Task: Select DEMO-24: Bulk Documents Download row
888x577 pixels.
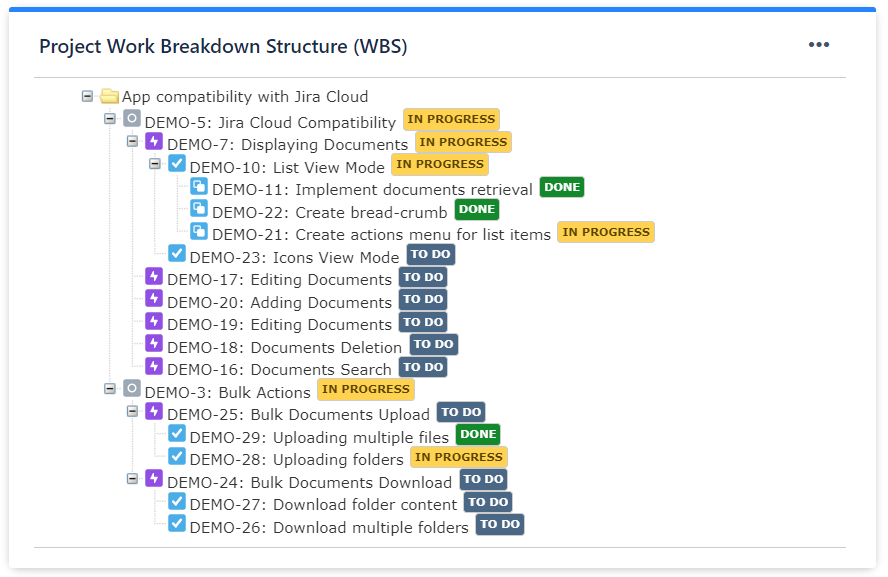Action: point(309,482)
